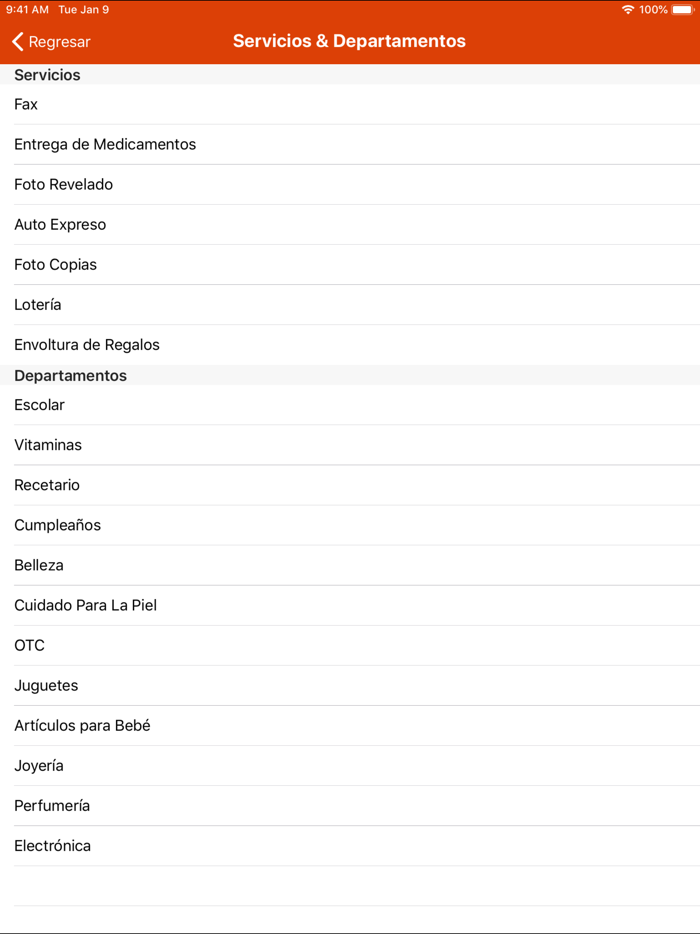Tap the battery icon in status bar

tap(683, 10)
